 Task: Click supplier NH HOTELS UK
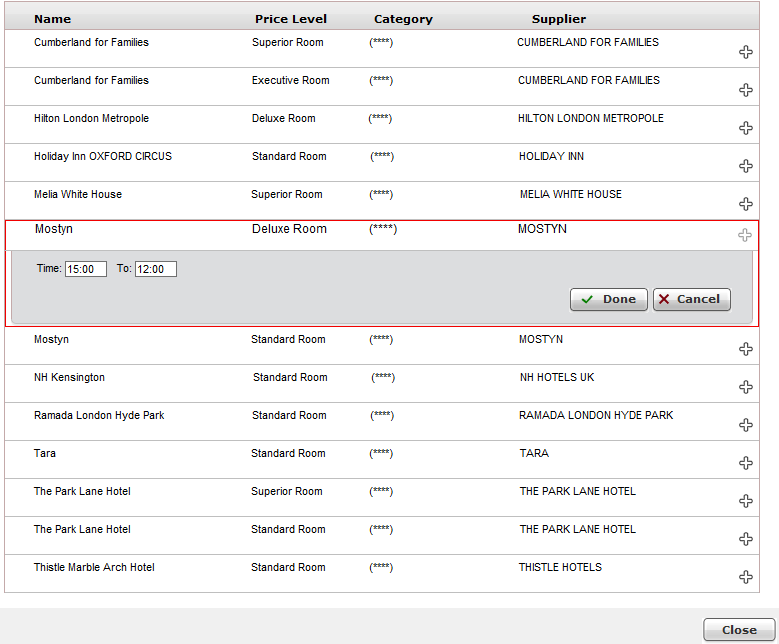pyautogui.click(x=557, y=377)
